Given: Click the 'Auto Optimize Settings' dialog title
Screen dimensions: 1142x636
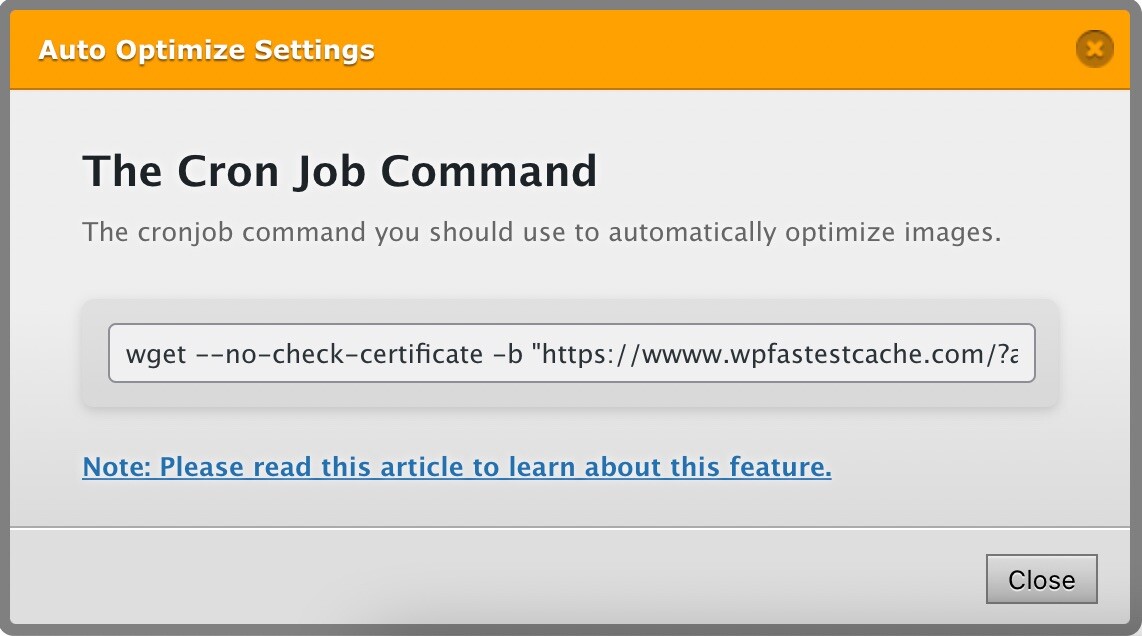Looking at the screenshot, I should point(206,50).
